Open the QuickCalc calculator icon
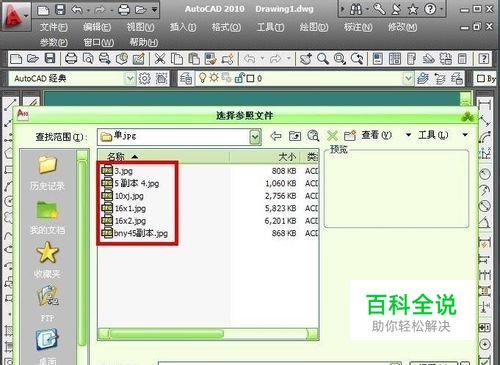Image resolution: width=500 pixels, height=365 pixels. point(462,59)
